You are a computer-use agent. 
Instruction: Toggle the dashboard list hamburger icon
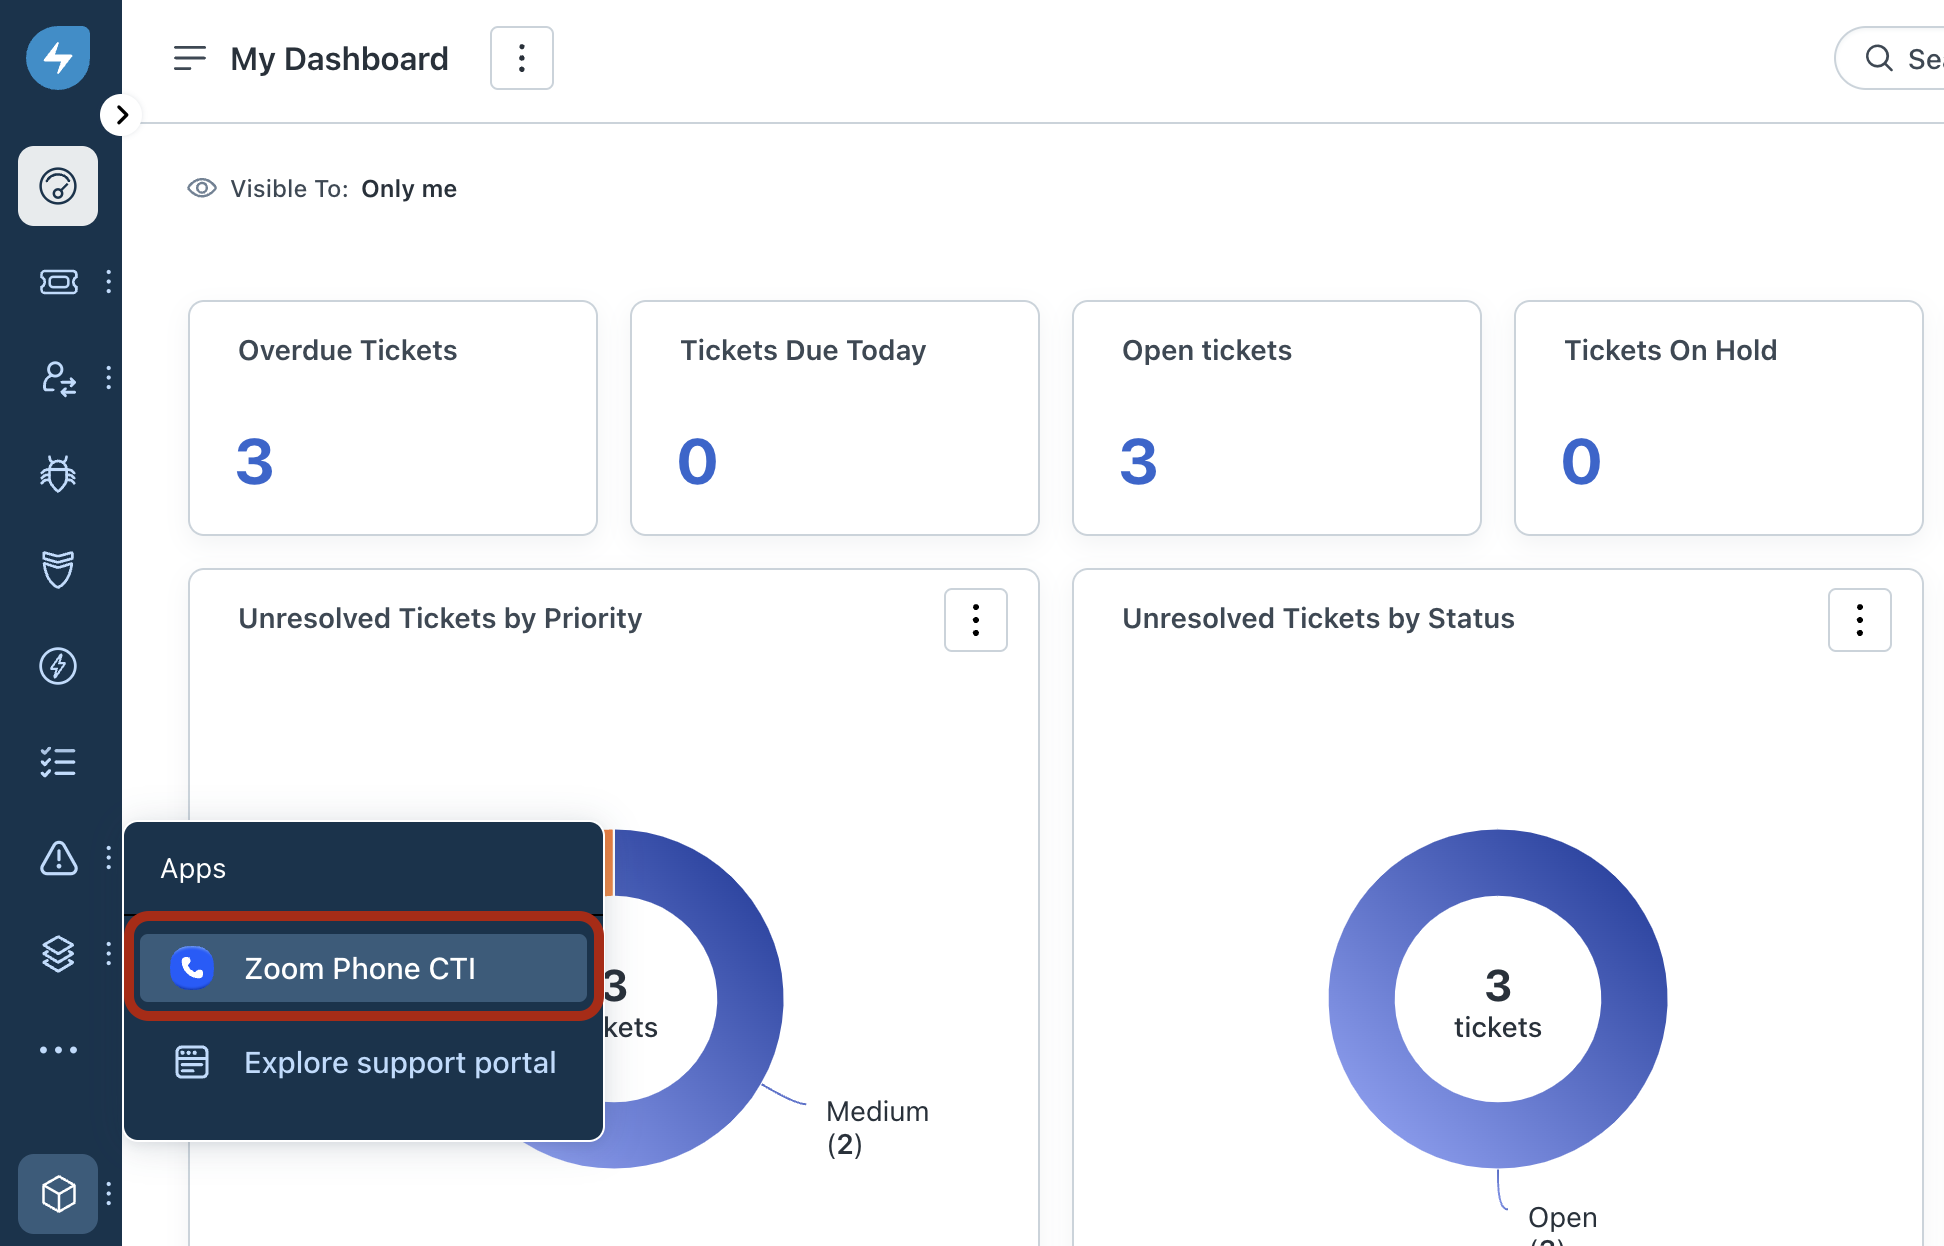tap(189, 58)
